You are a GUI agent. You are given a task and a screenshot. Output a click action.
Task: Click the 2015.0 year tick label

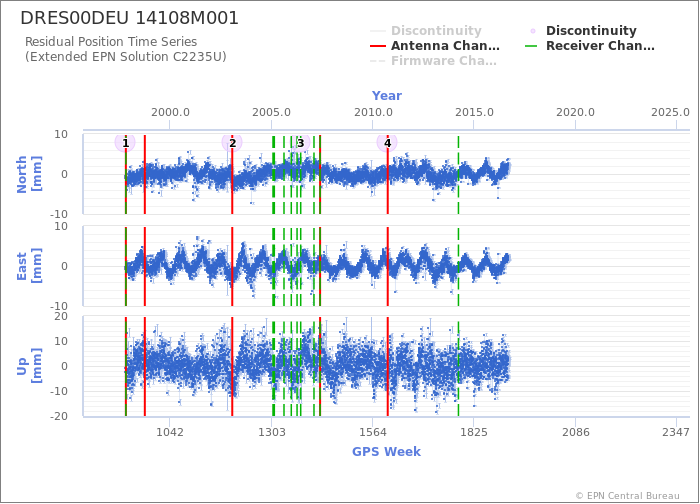point(474,112)
